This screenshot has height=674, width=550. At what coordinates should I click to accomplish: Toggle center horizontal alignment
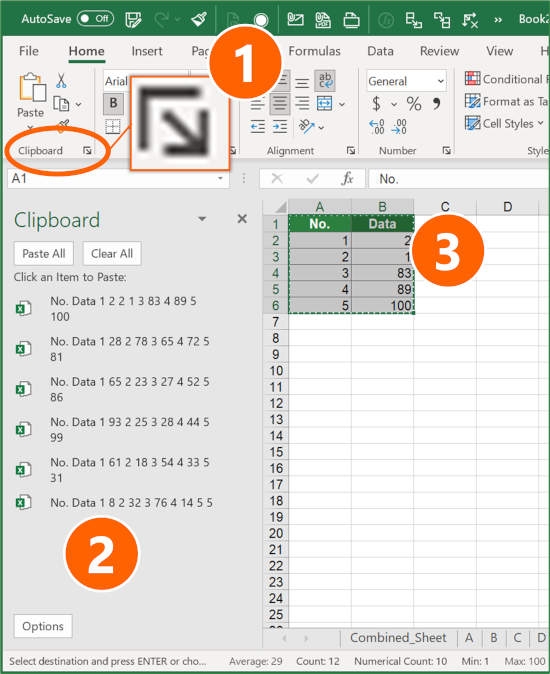coord(280,104)
